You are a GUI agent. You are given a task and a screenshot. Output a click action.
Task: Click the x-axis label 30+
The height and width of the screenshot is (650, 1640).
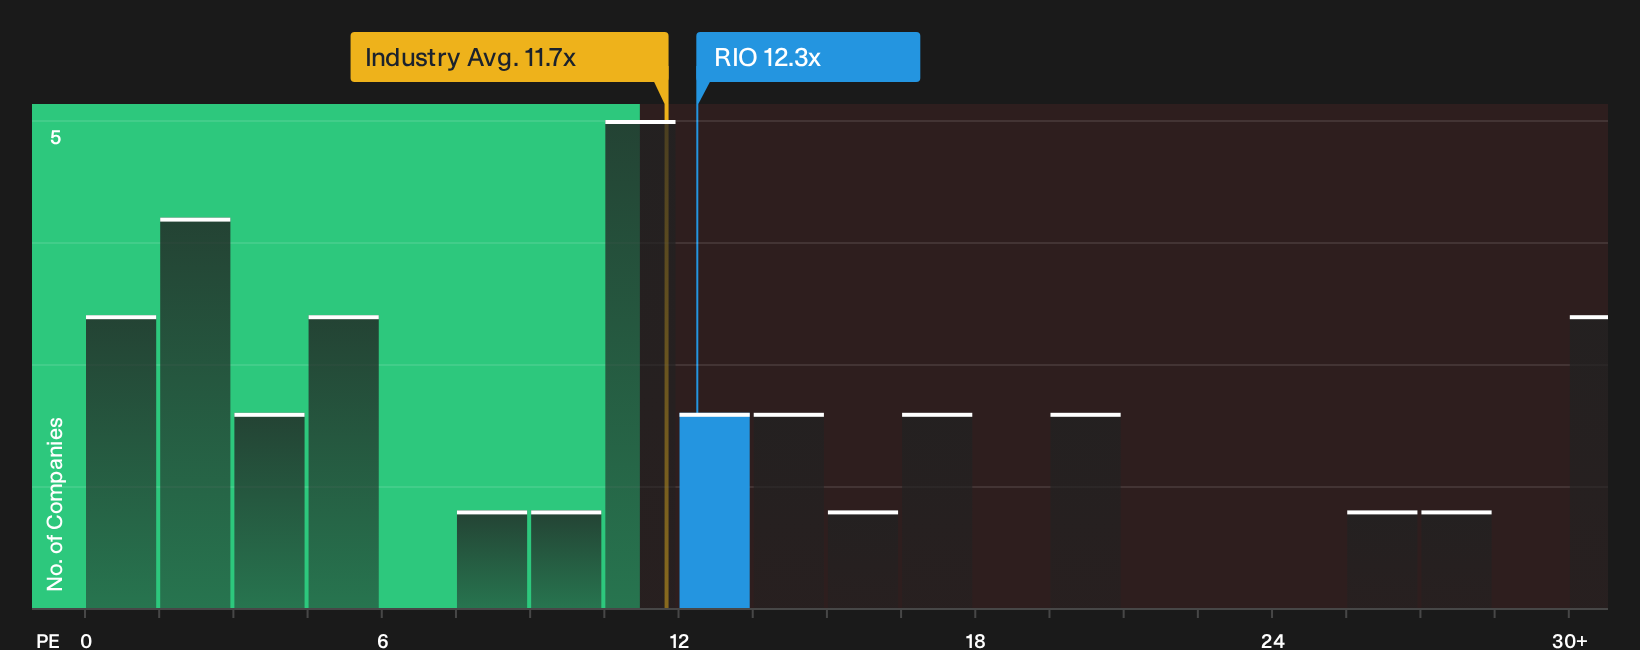point(1569,640)
